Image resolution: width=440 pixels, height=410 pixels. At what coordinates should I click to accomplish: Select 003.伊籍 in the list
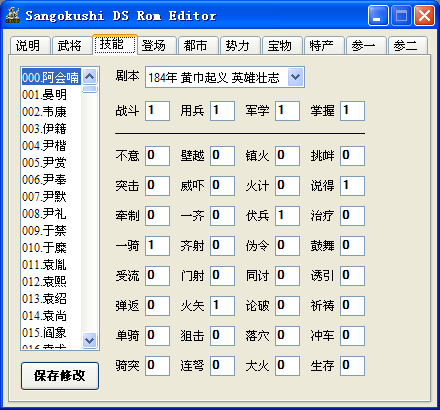[x=51, y=128]
